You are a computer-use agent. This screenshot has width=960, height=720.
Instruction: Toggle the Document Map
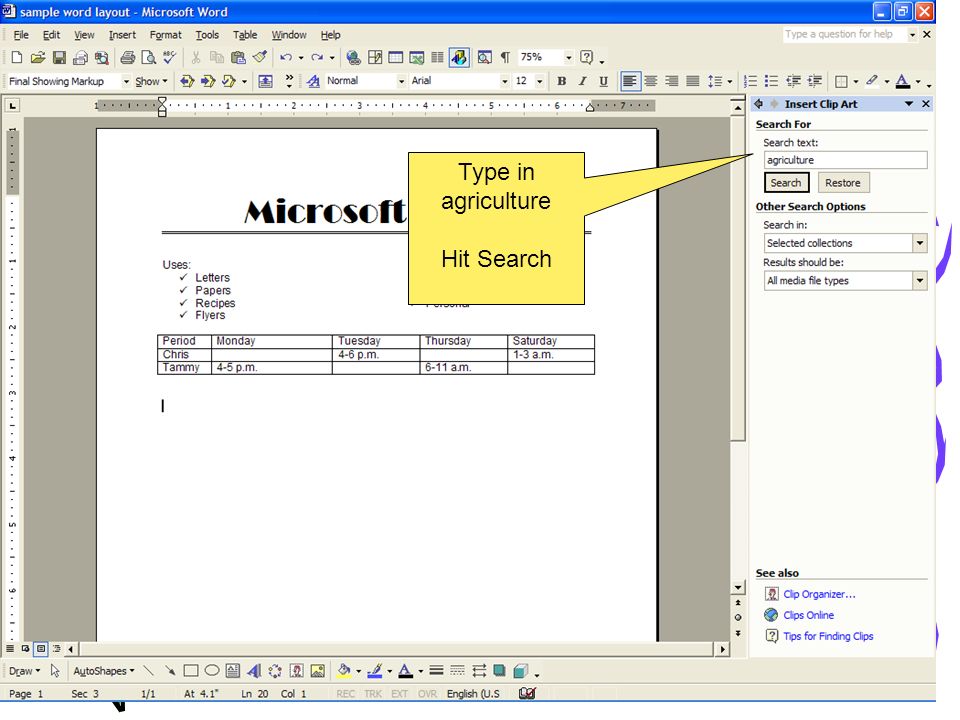click(484, 58)
